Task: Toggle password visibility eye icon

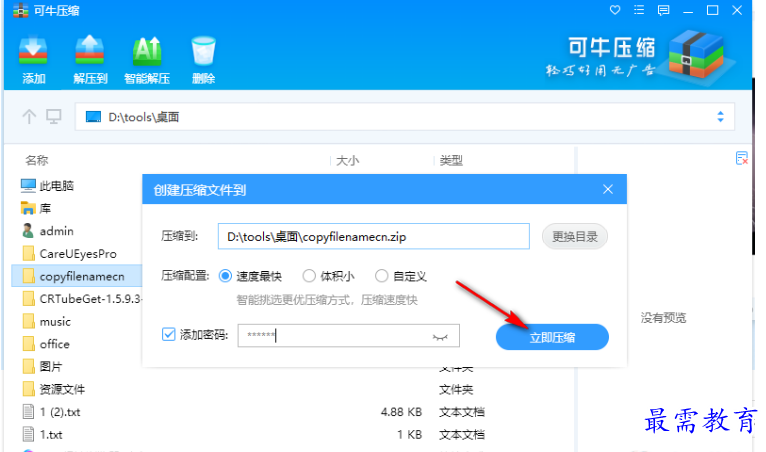Action: tap(440, 337)
